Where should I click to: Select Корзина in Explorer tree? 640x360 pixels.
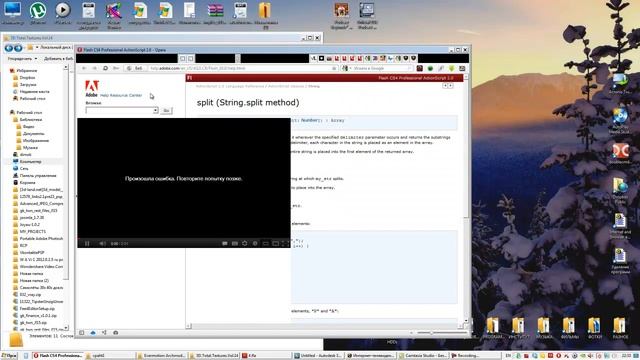coord(27,182)
